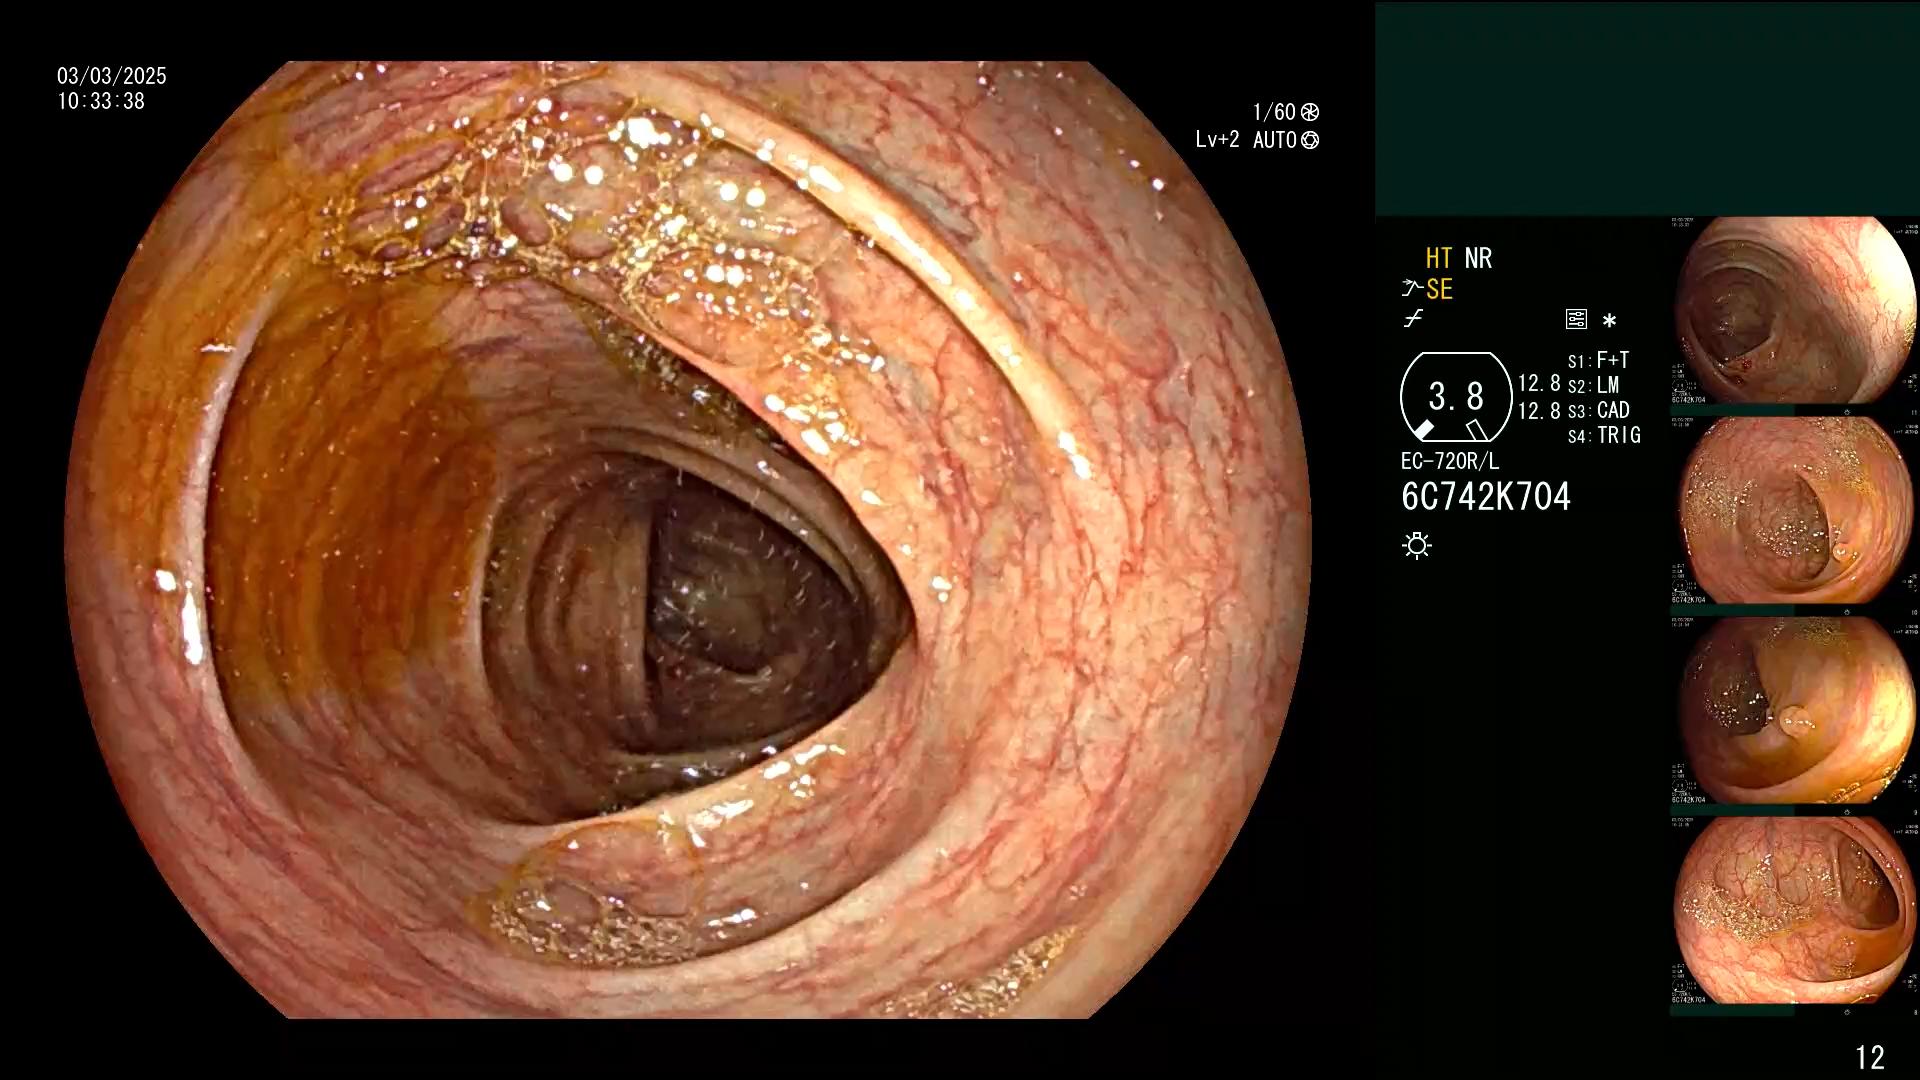
Task: Click the AUTO iris mode text
Action: (1274, 140)
